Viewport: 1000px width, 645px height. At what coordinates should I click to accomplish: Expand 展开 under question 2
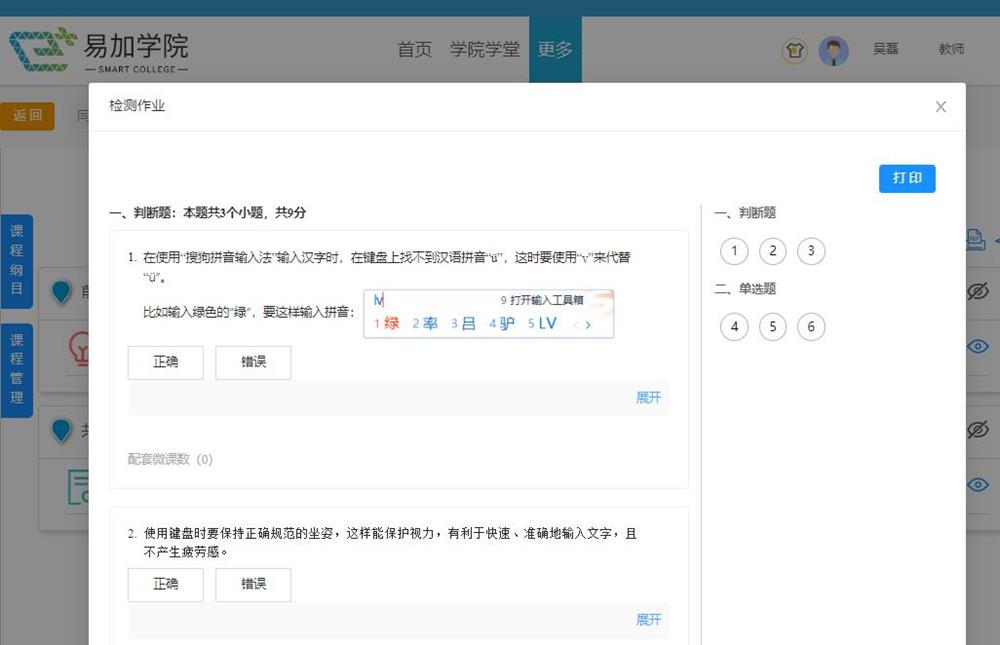coord(648,619)
